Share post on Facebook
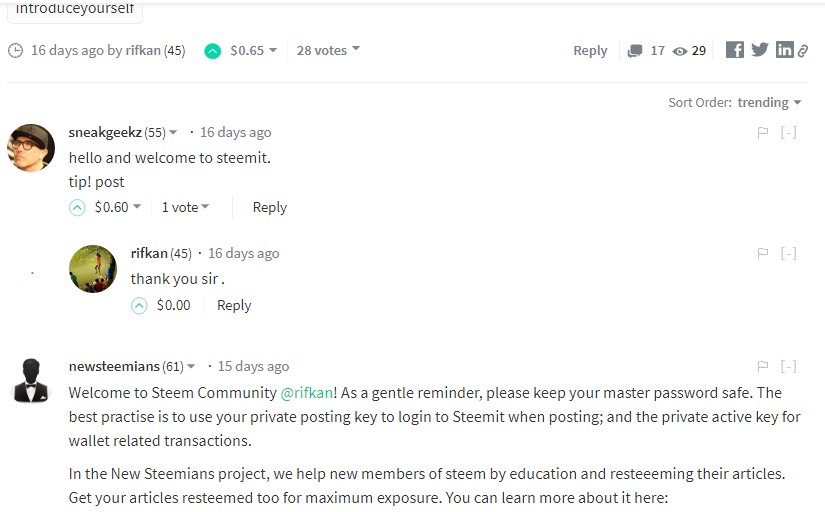Viewport: 825px width, 512px height. (735, 50)
